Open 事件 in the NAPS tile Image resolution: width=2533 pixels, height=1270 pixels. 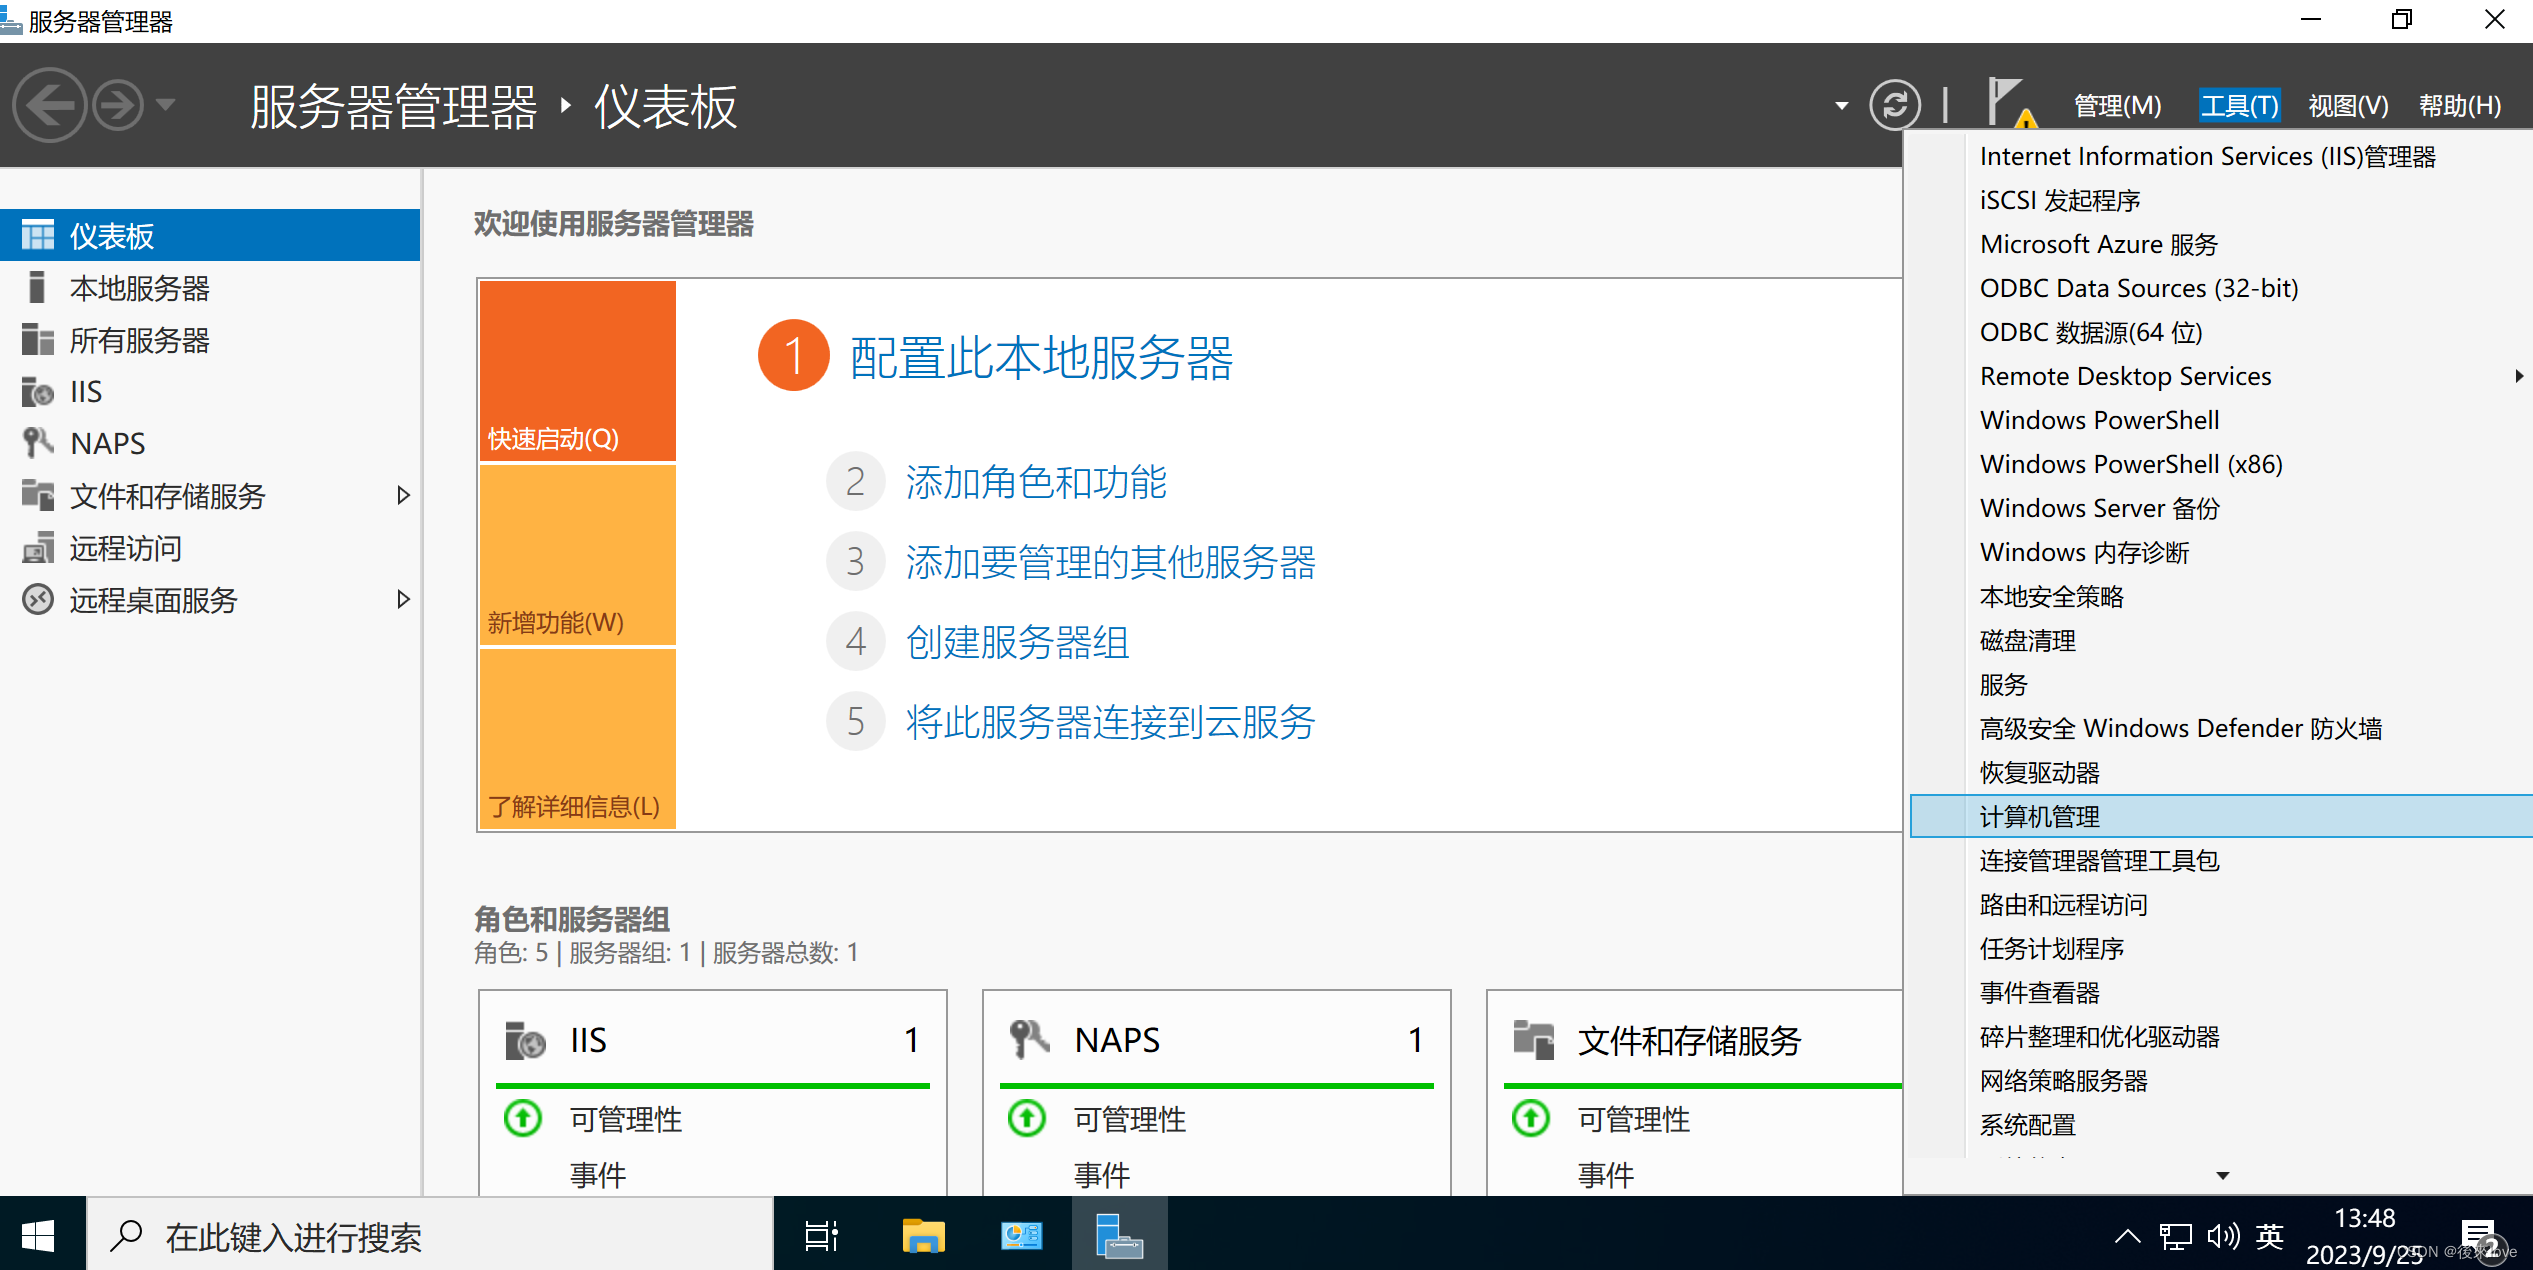pos(1102,1174)
